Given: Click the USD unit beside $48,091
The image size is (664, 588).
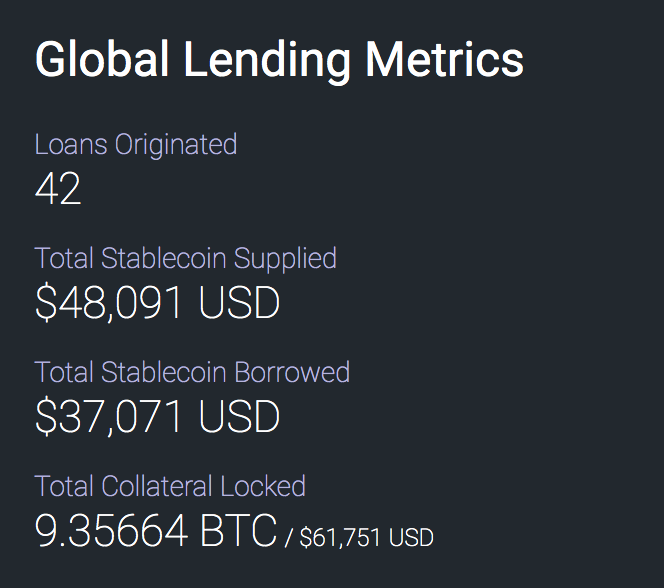Looking at the screenshot, I should [239, 303].
